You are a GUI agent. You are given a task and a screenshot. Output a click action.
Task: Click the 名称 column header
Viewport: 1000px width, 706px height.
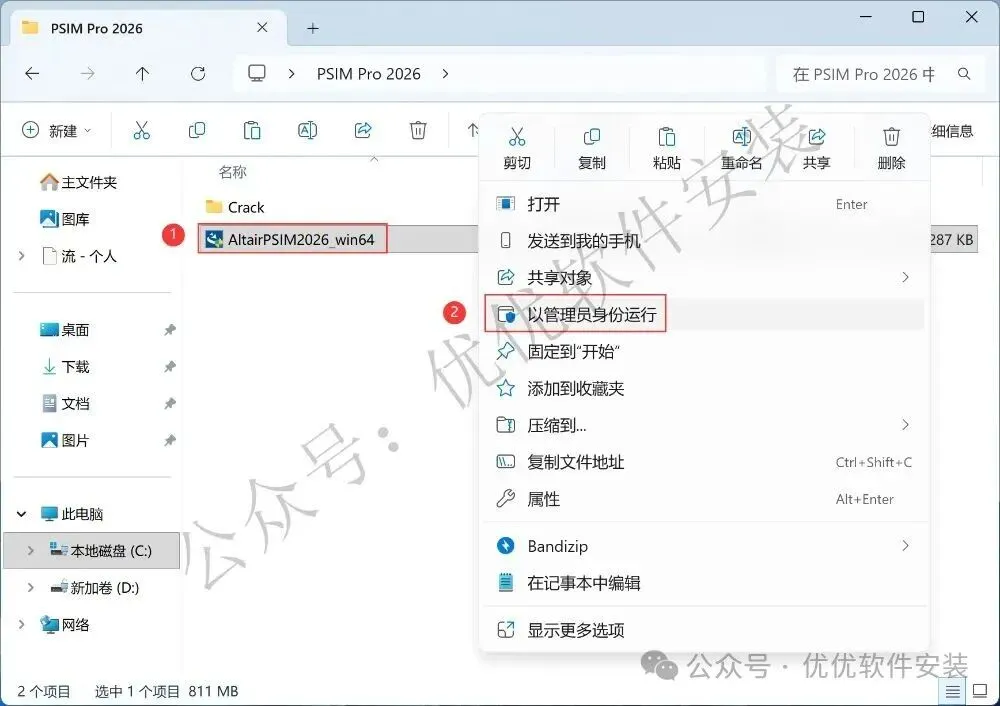pyautogui.click(x=232, y=172)
